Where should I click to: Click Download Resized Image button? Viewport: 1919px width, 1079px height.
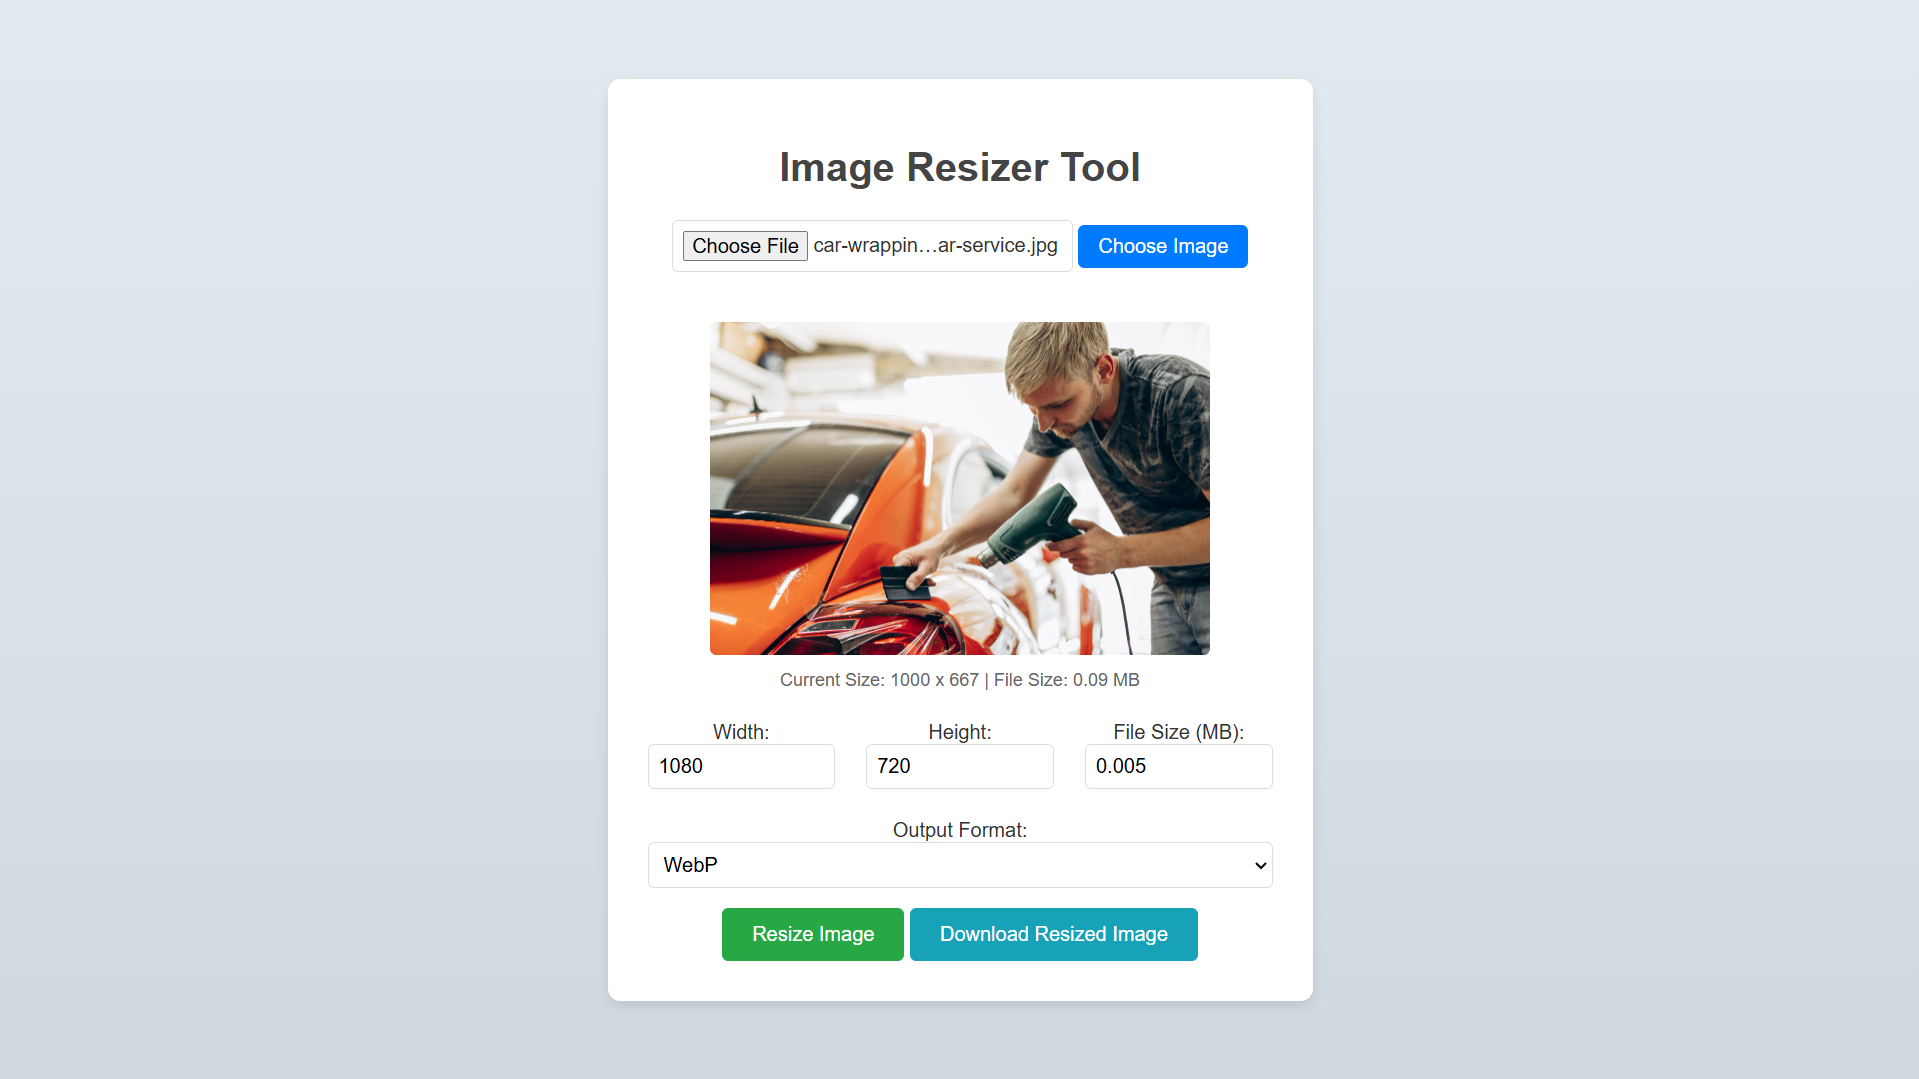pos(1054,934)
